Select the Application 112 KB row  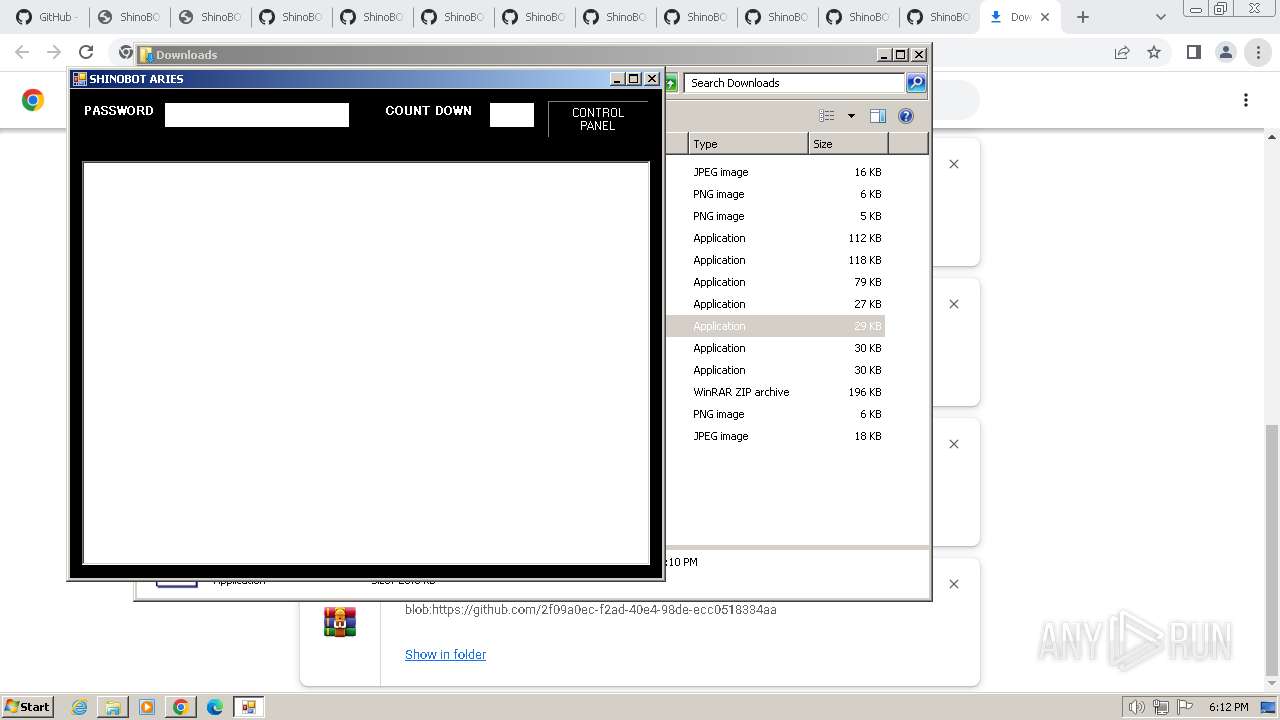[776, 238]
